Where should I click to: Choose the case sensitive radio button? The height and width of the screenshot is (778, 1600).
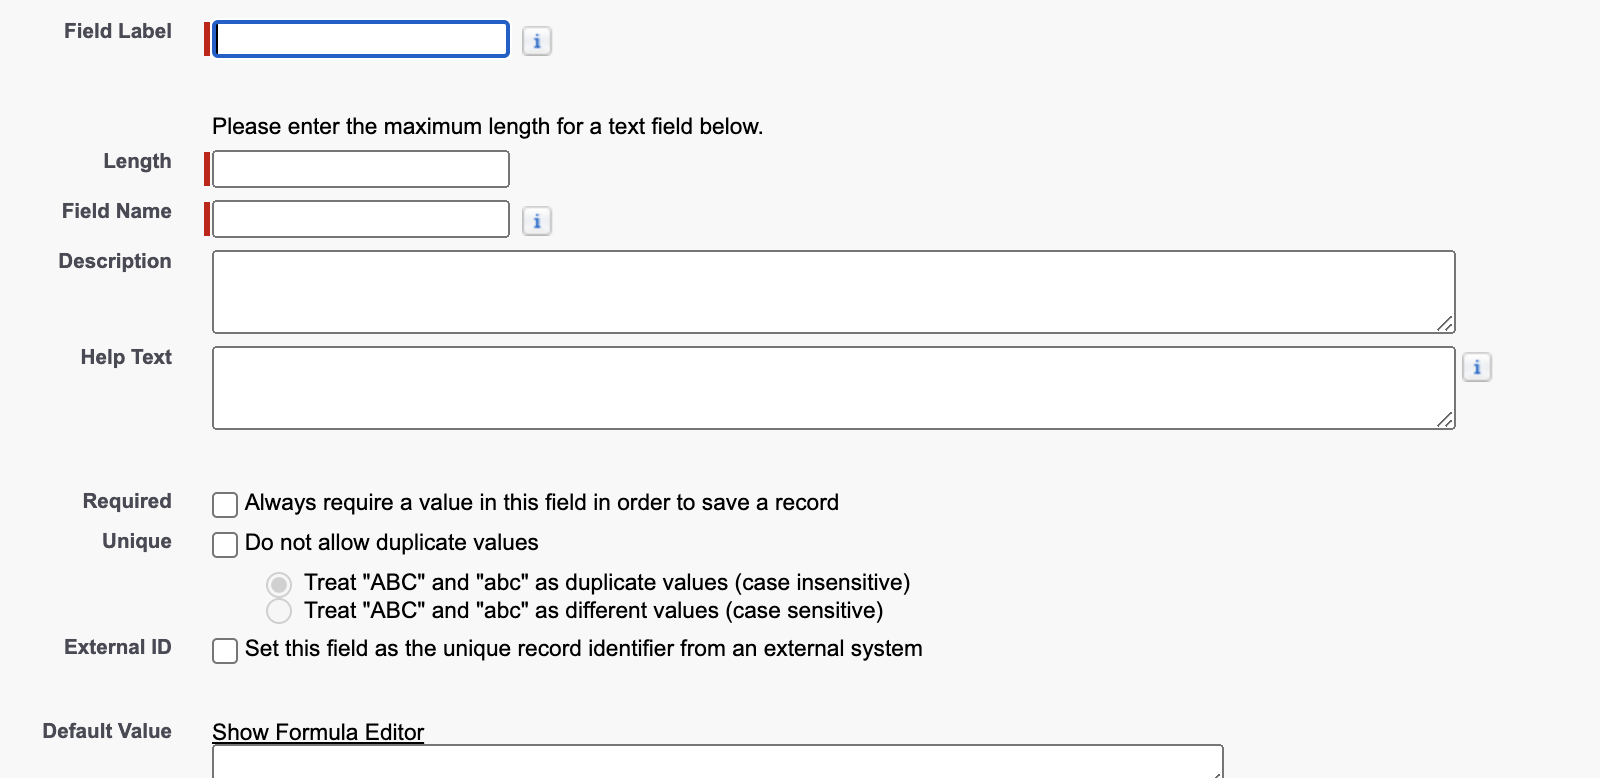tap(279, 611)
